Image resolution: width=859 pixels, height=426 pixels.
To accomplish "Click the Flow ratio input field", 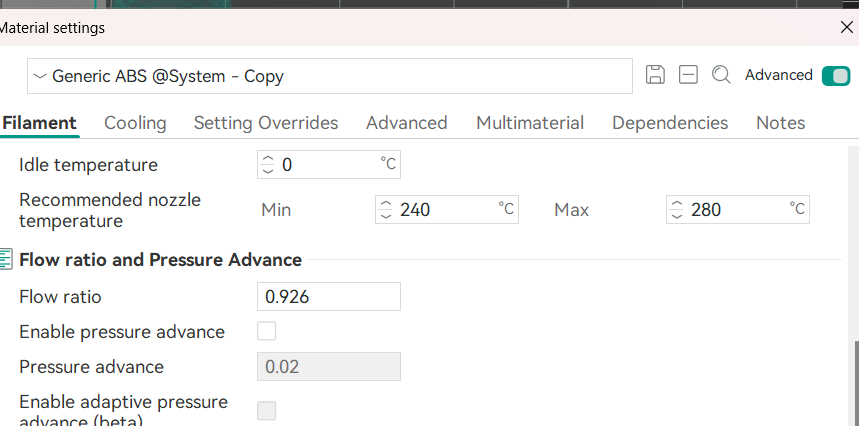I will [x=329, y=297].
